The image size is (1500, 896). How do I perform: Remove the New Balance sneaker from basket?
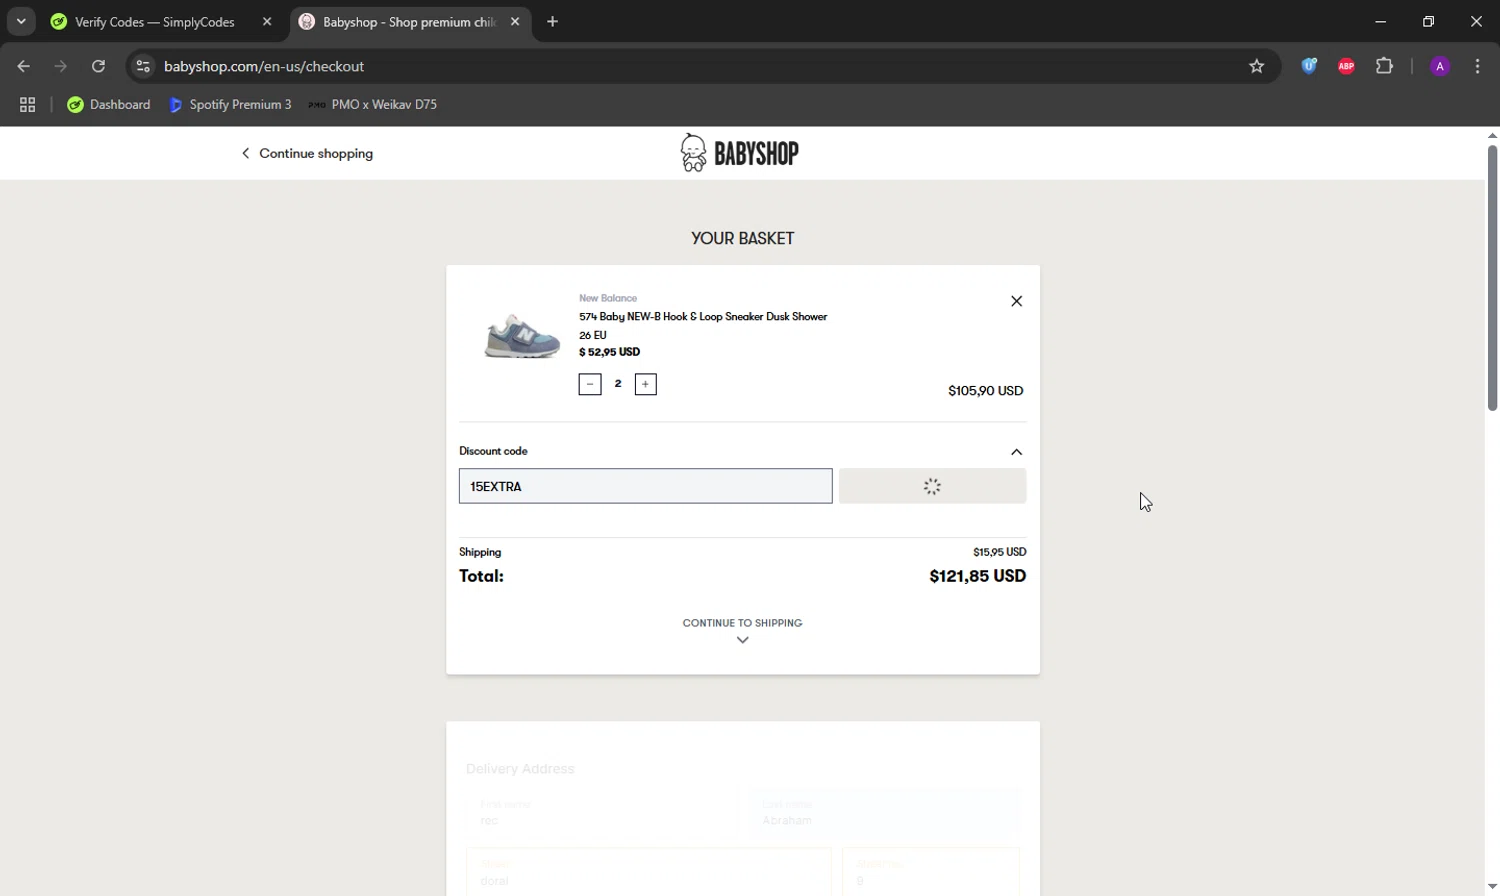pos(1016,301)
